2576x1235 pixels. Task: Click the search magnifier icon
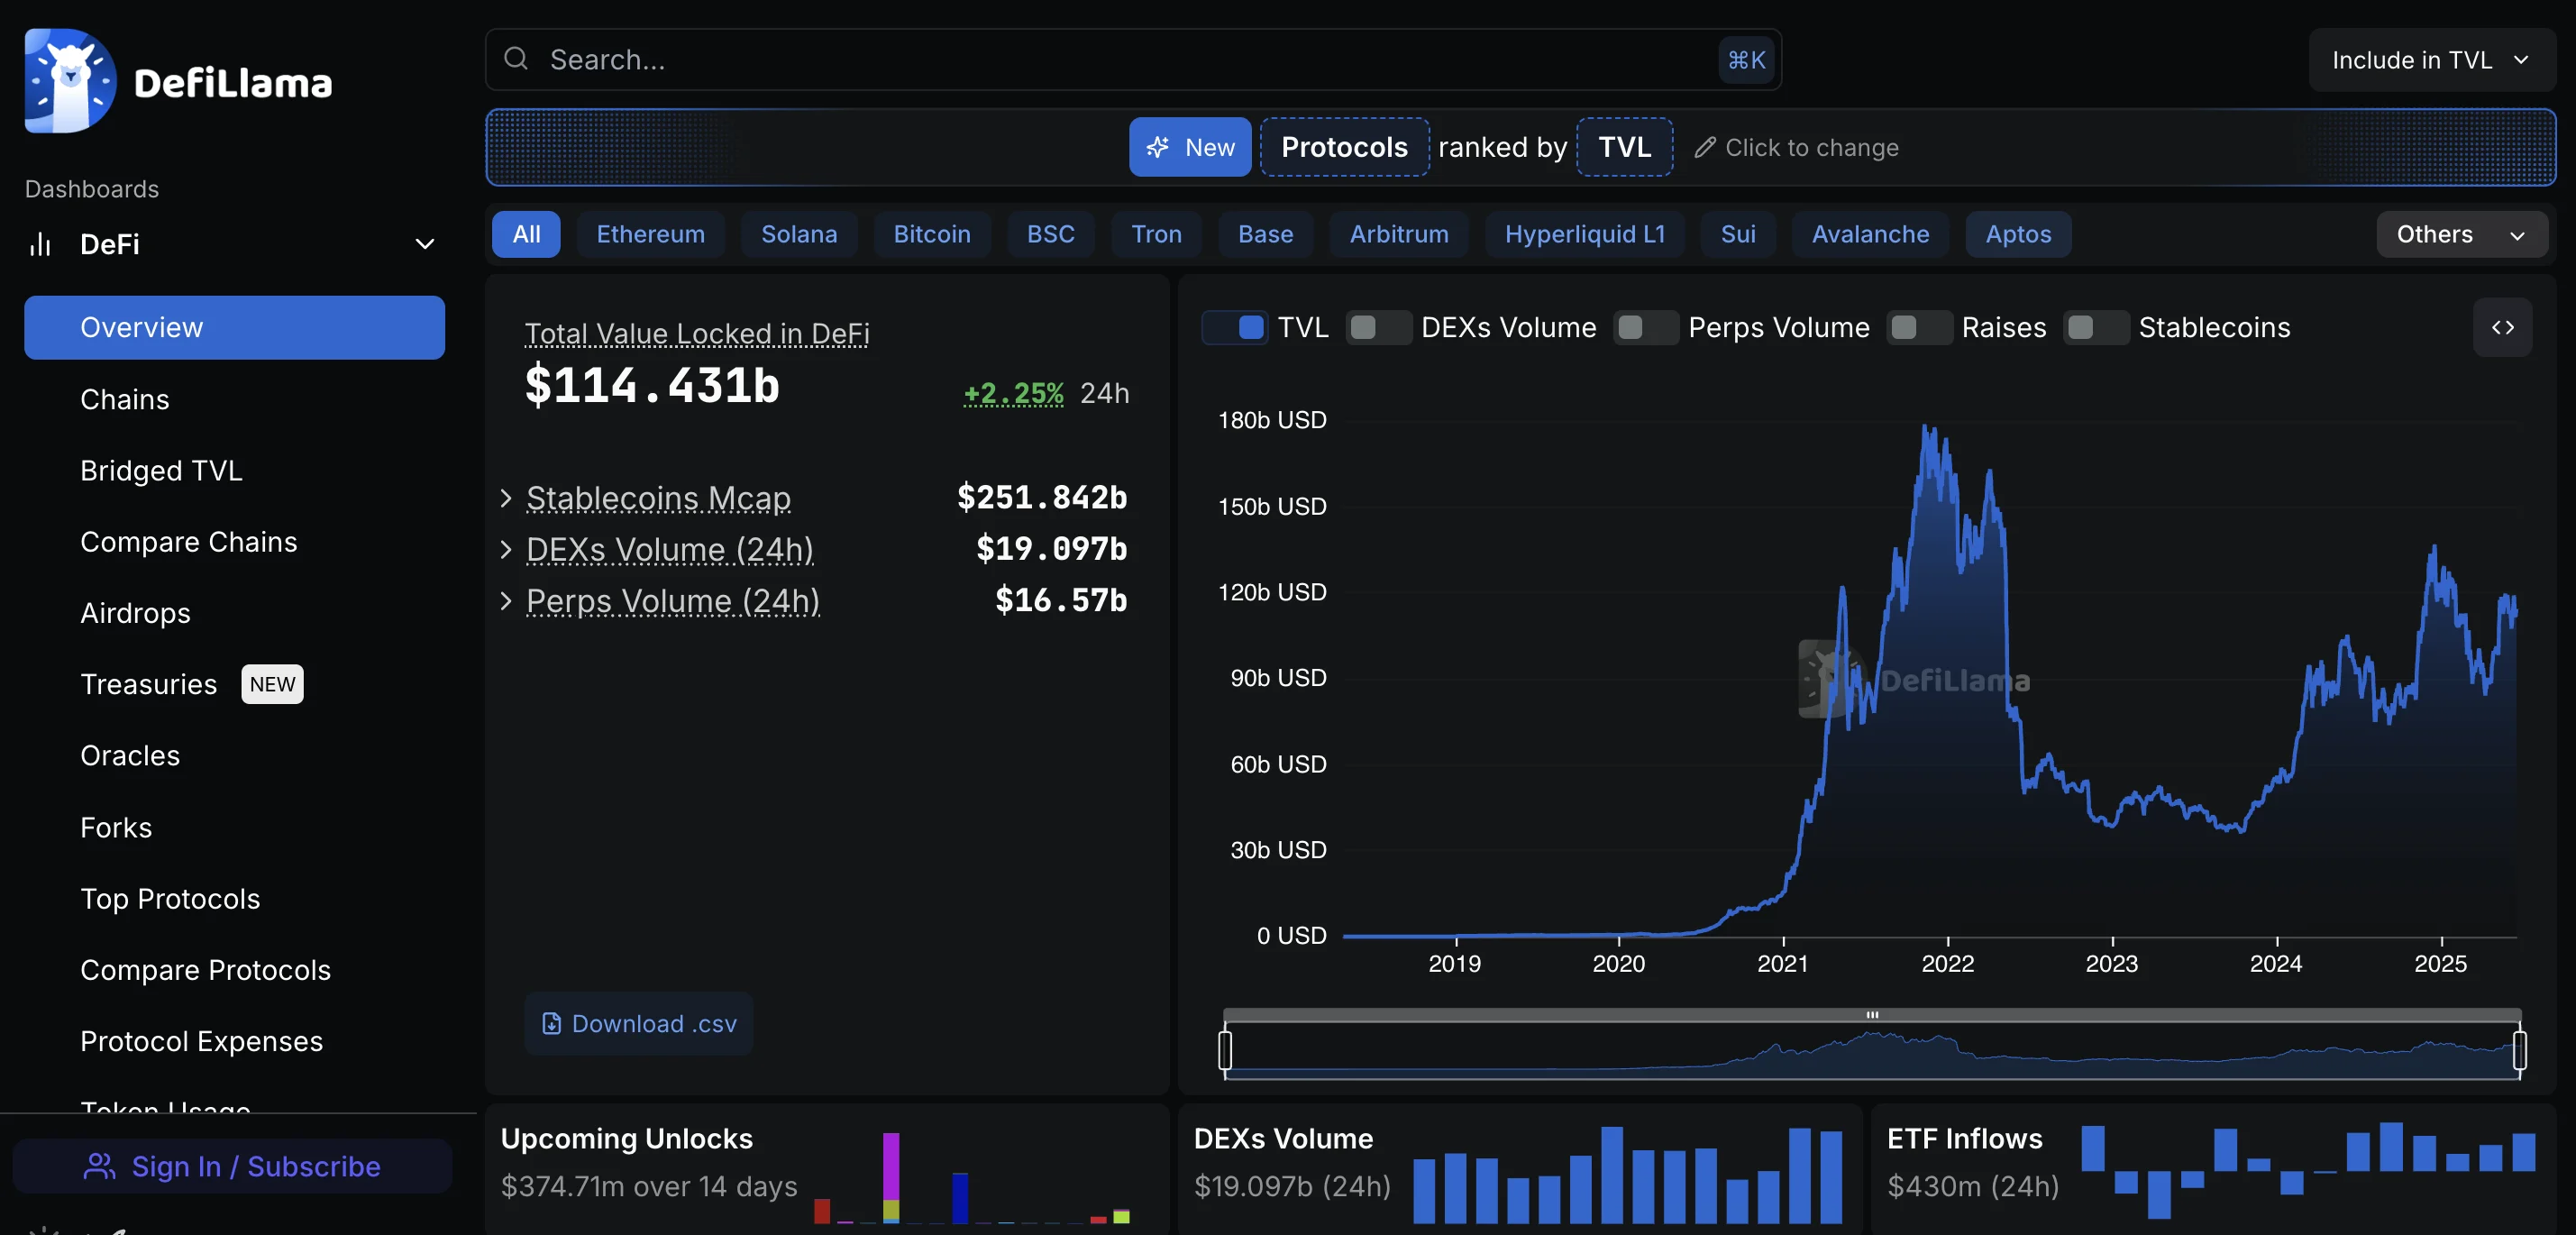pyautogui.click(x=516, y=59)
